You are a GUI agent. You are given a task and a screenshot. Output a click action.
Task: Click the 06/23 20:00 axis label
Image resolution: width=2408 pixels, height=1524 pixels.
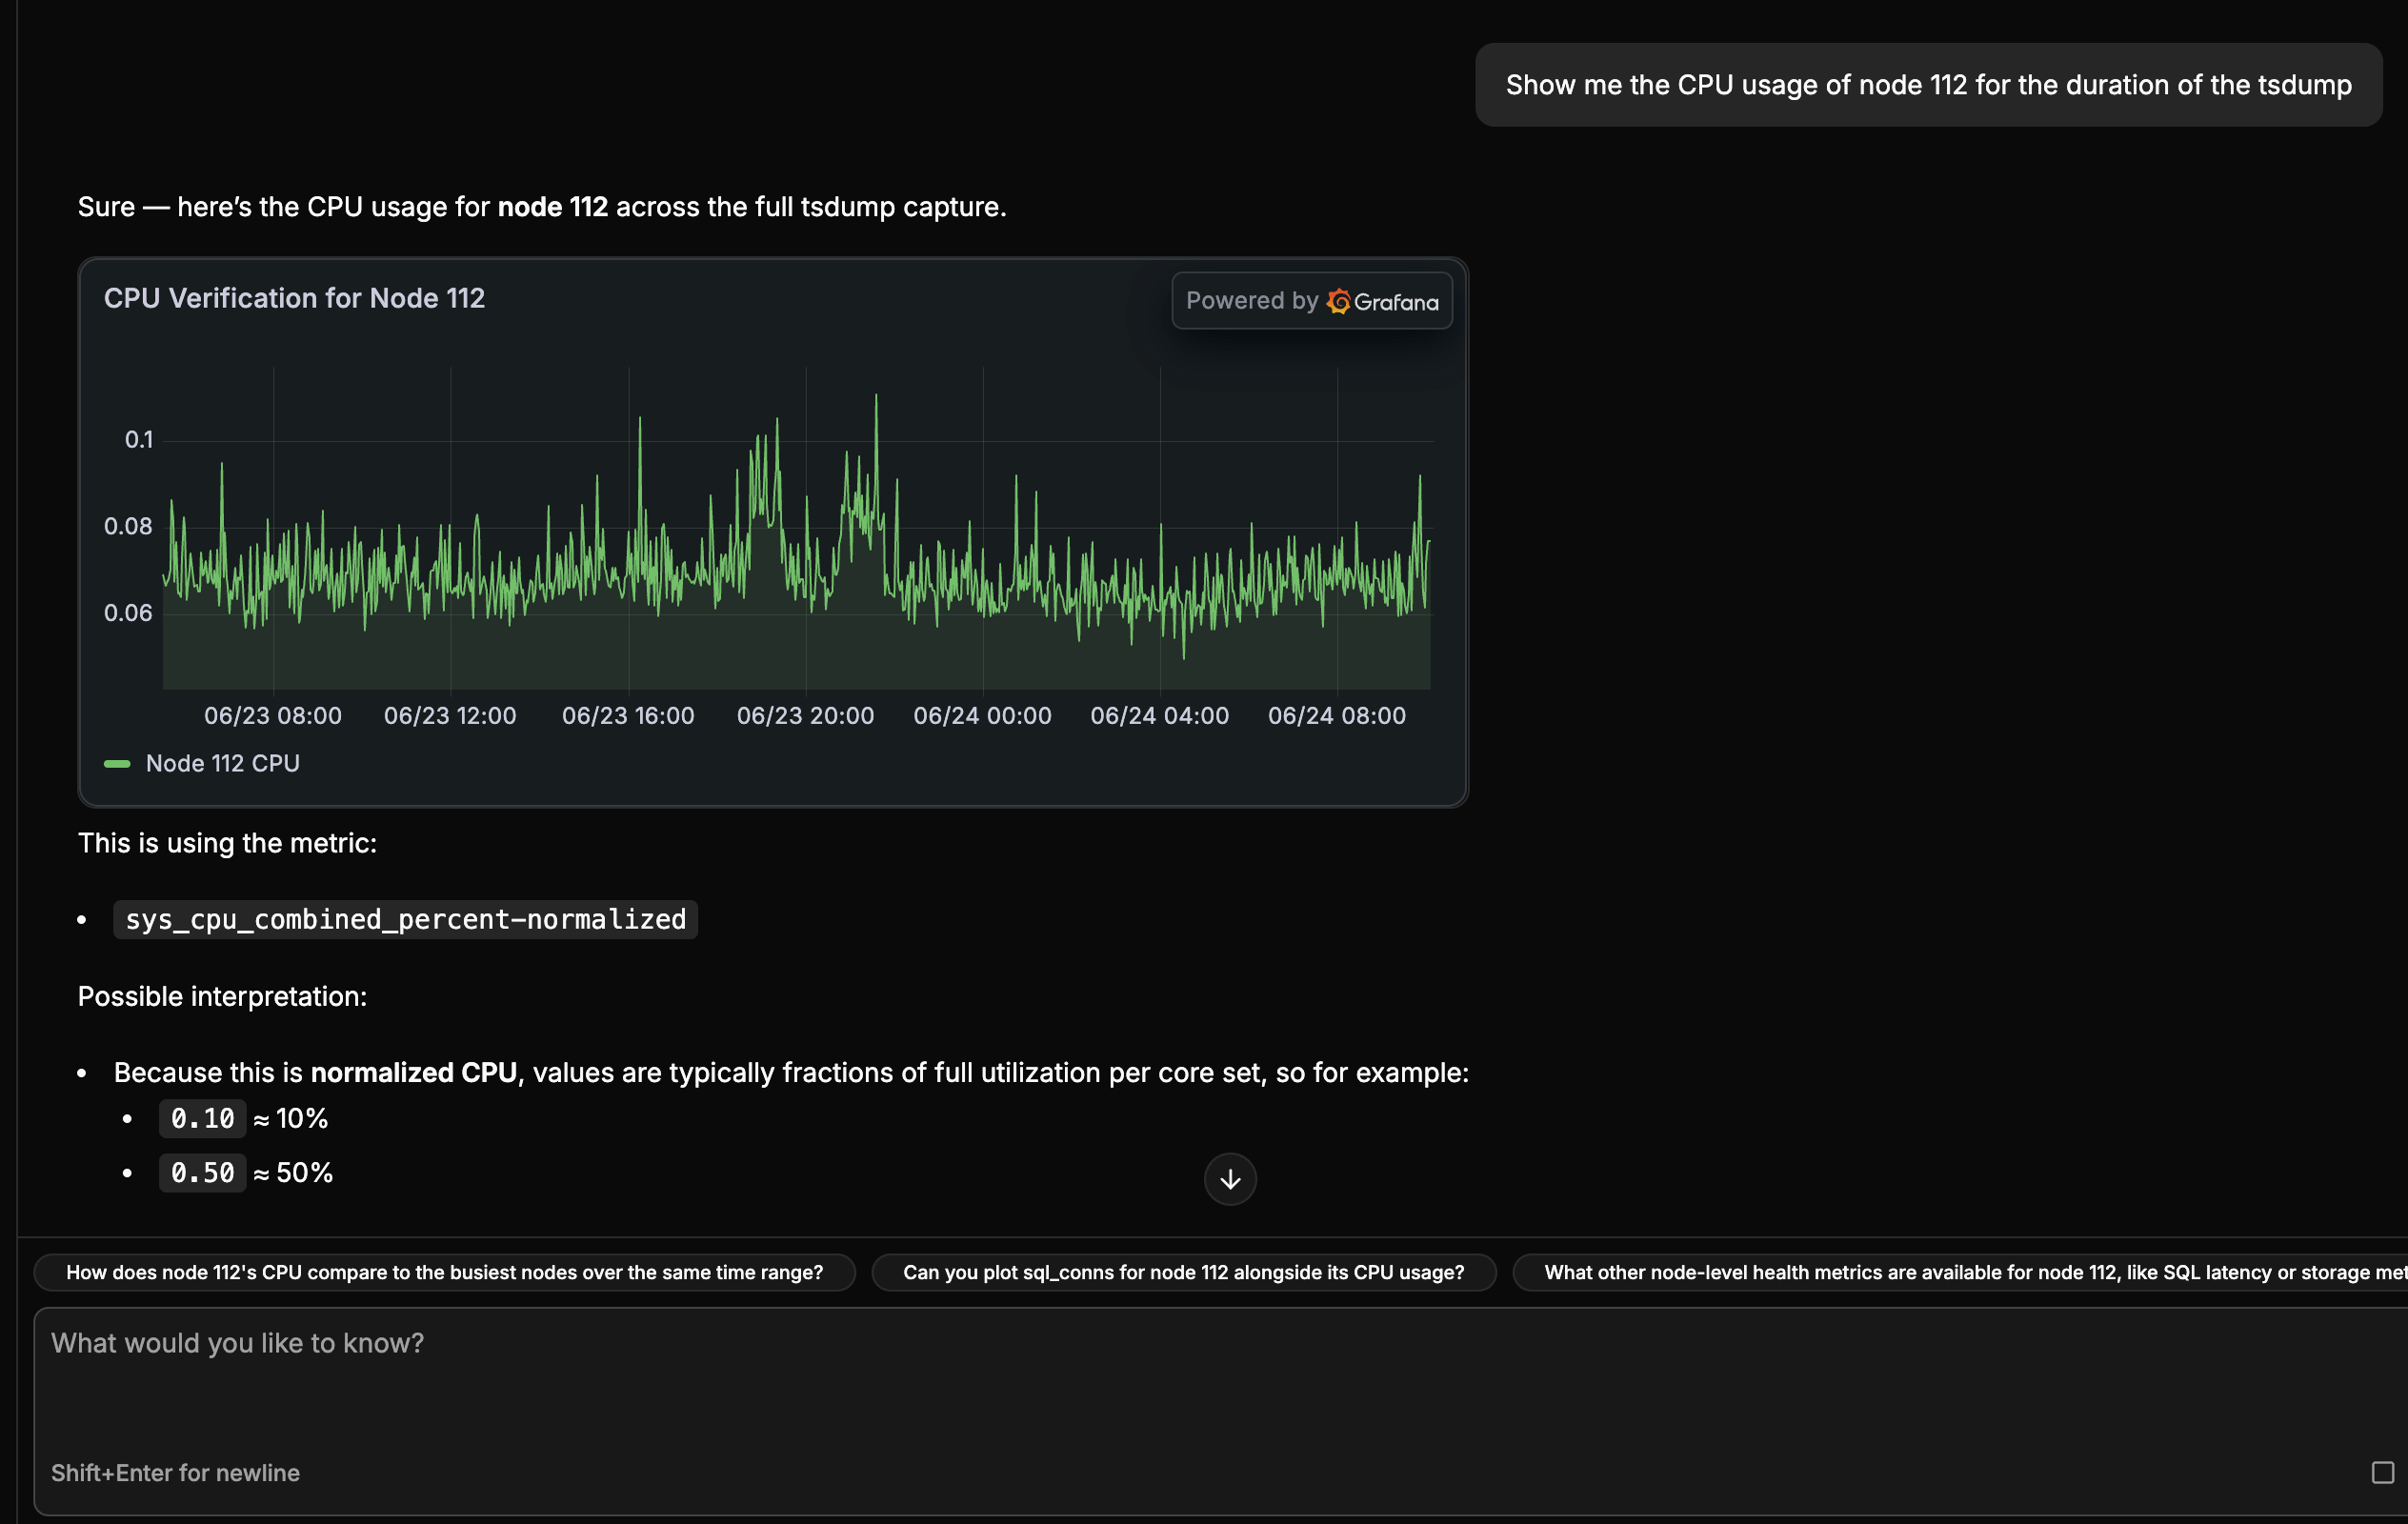coord(805,716)
